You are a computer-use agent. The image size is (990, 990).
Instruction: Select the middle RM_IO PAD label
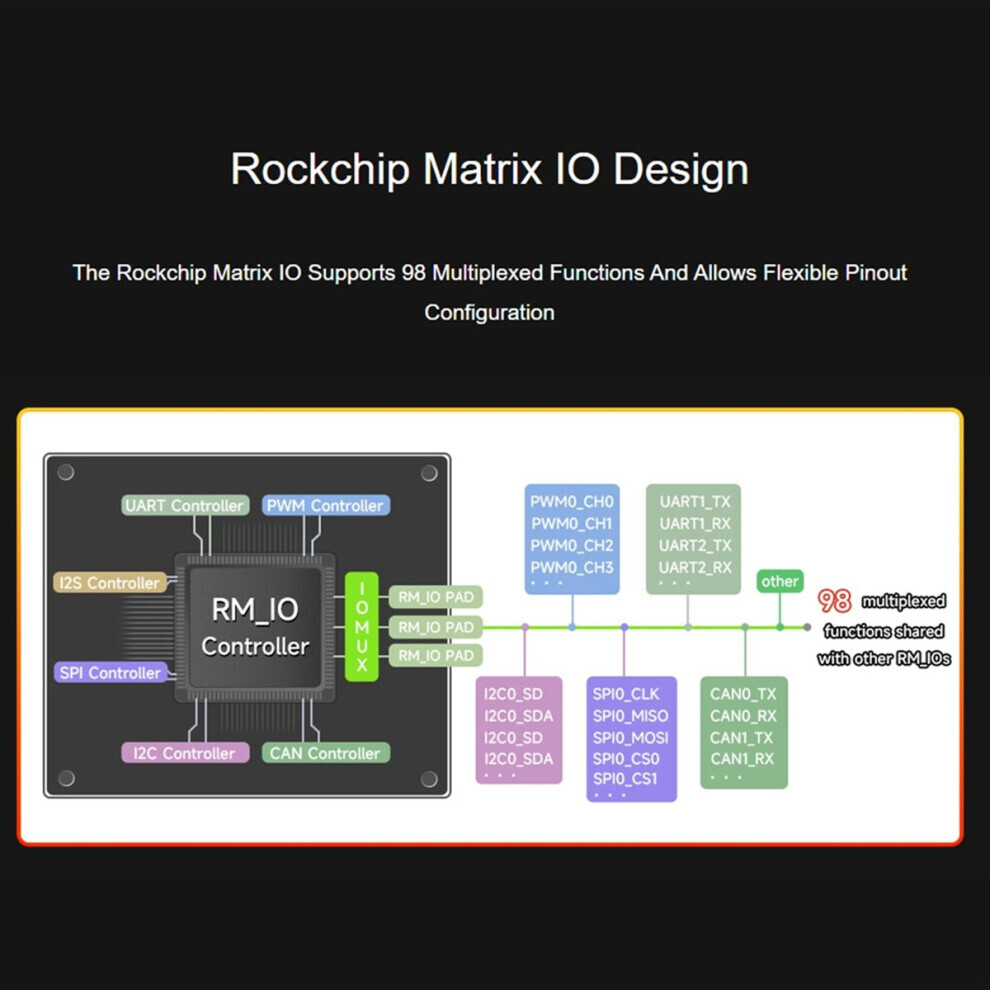tap(436, 627)
